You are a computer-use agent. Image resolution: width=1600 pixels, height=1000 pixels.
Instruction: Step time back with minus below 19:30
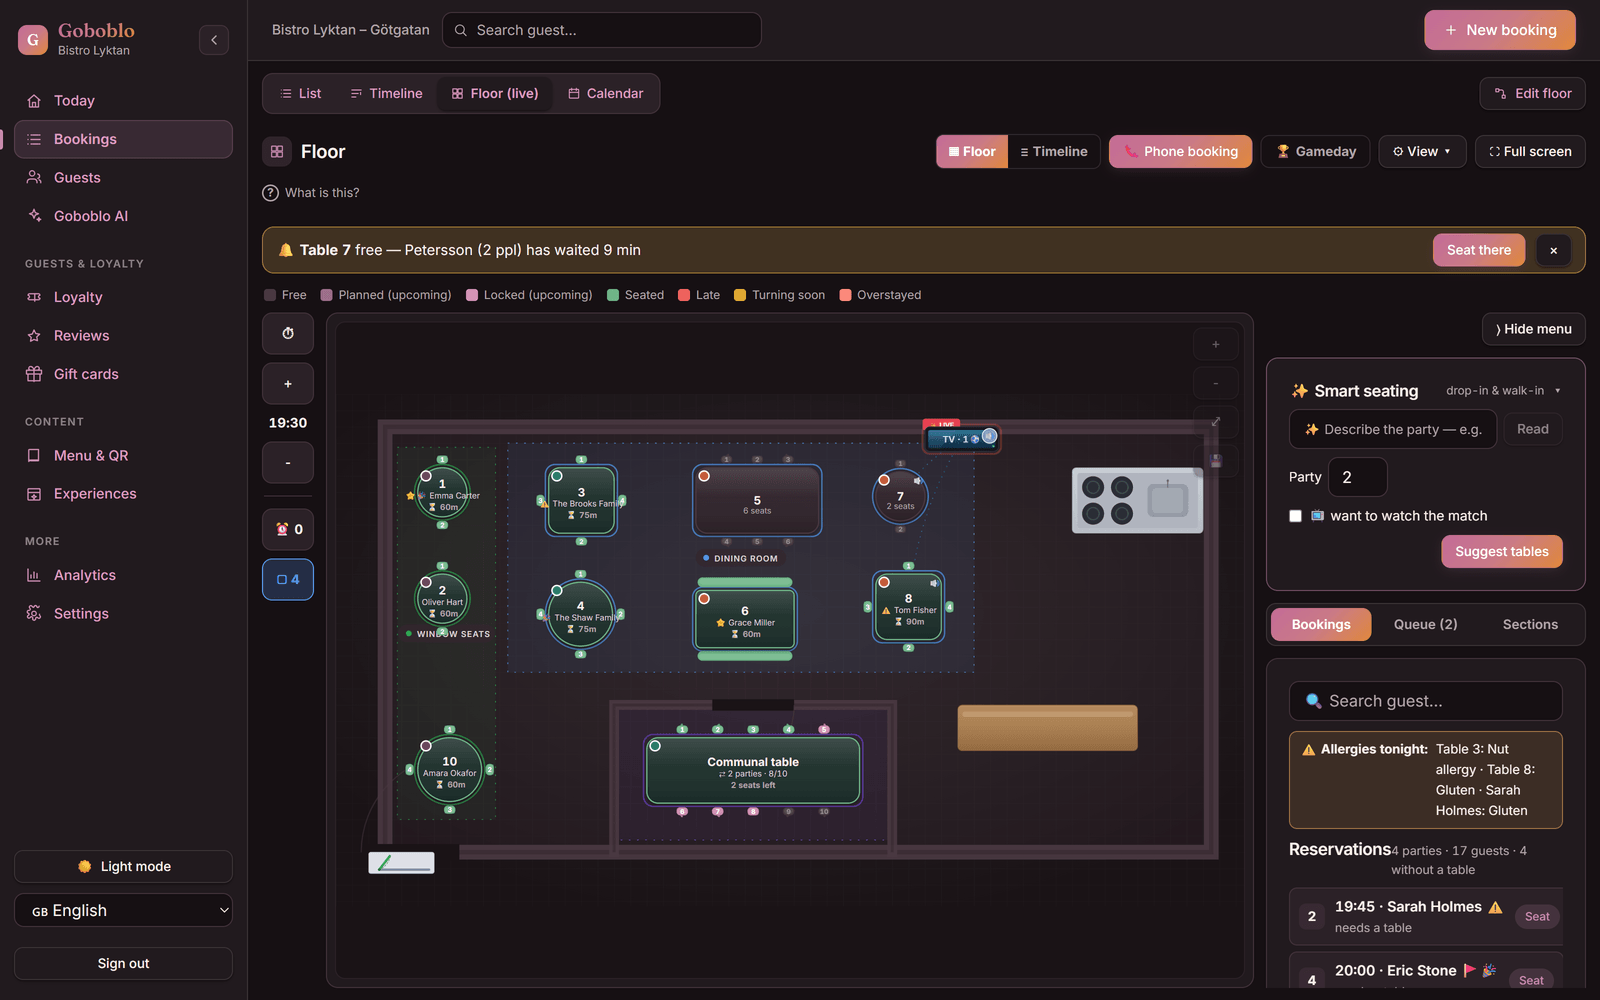[x=288, y=463]
